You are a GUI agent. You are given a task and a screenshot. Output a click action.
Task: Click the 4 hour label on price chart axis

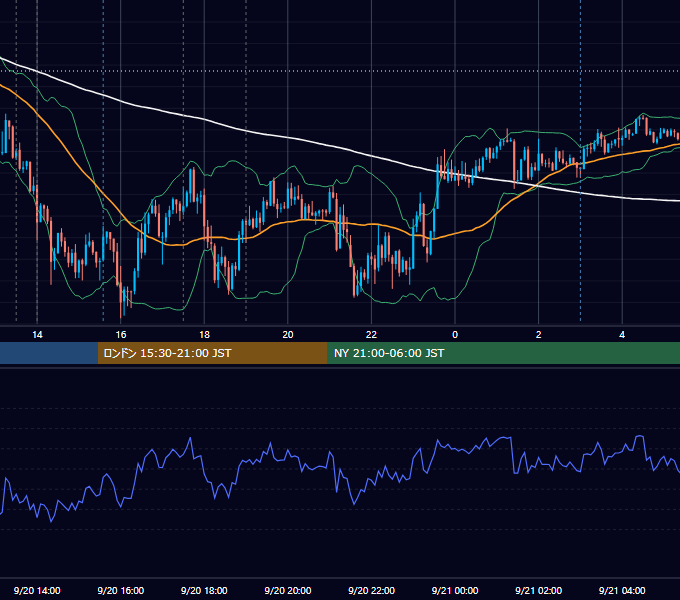click(622, 335)
